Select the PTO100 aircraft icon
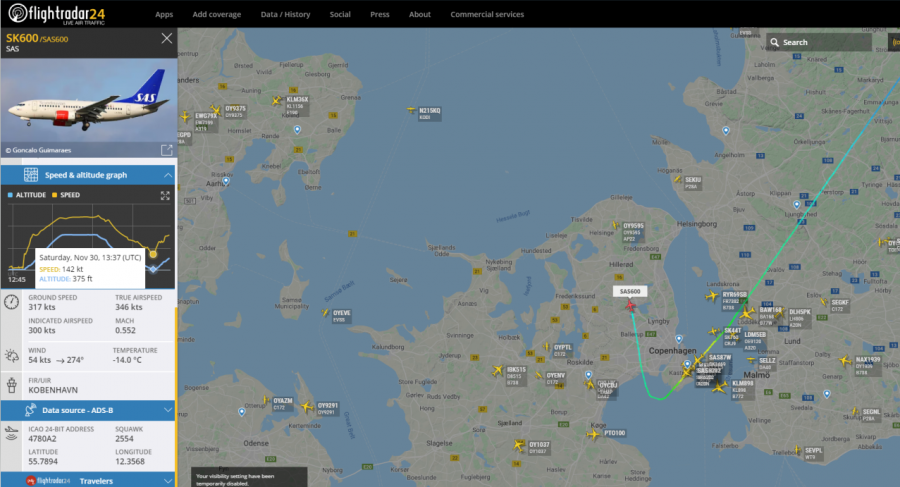This screenshot has width=900, height=487. (x=593, y=434)
